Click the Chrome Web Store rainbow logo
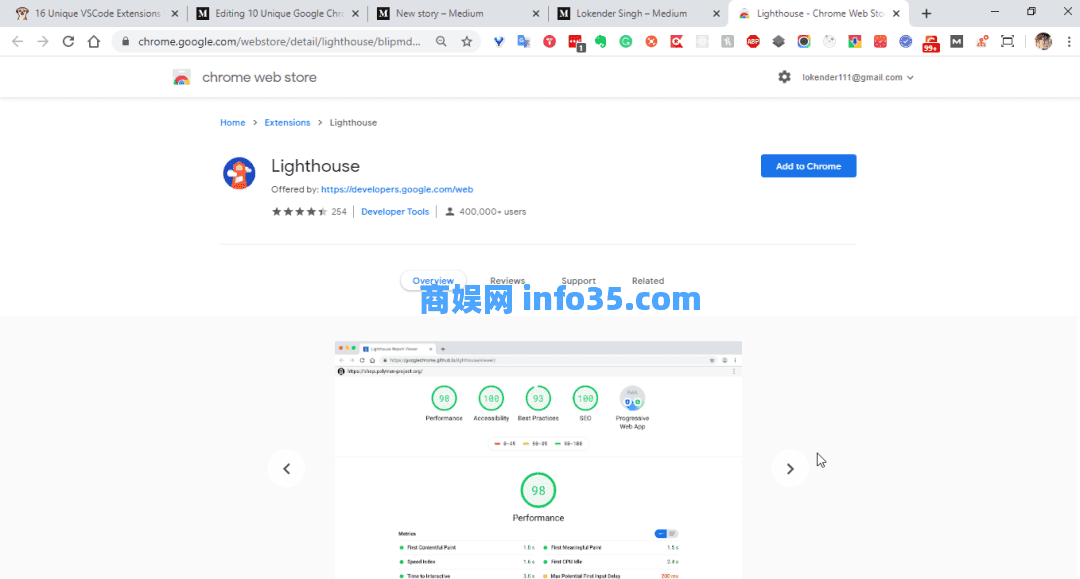1080x579 pixels. pyautogui.click(x=182, y=77)
